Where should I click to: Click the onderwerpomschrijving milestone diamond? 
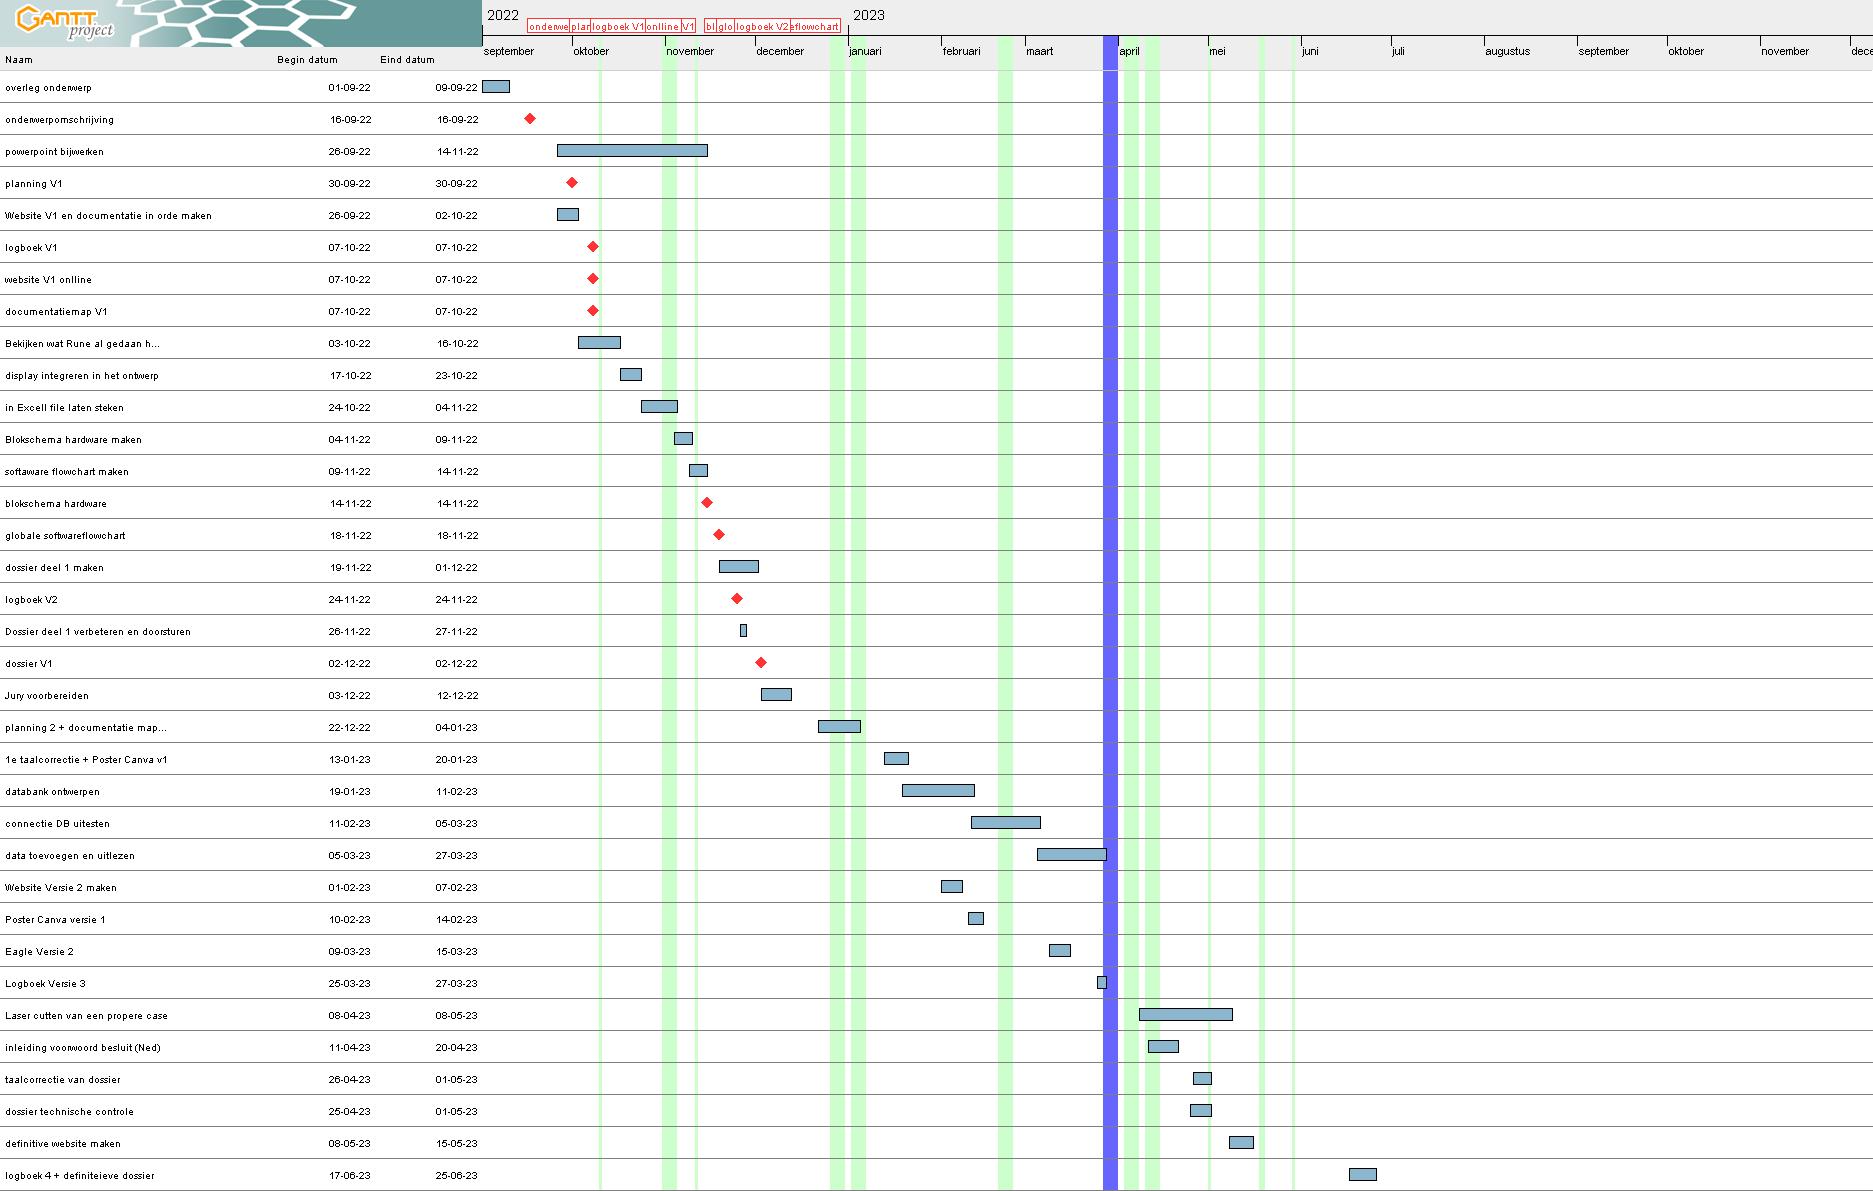tap(530, 119)
